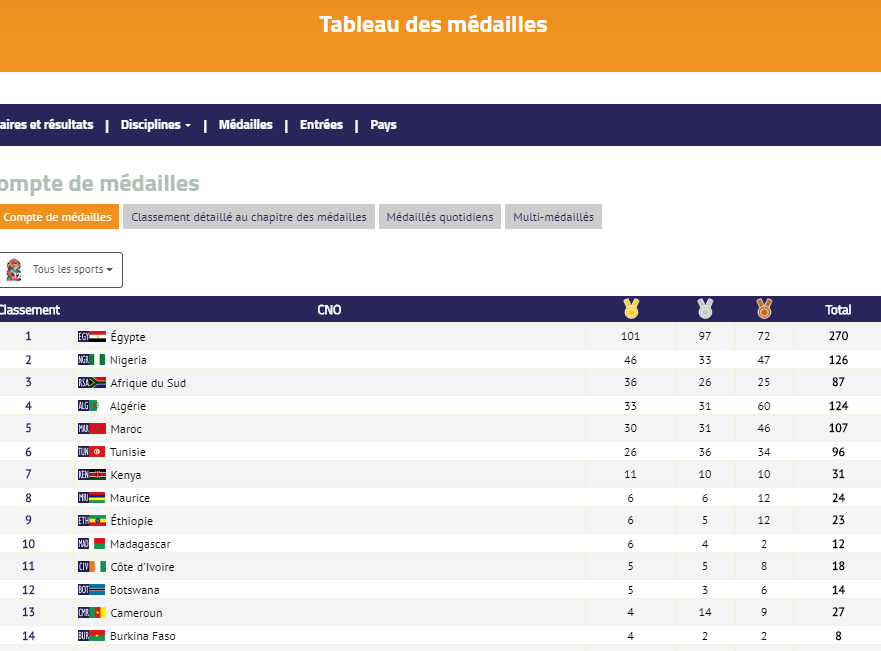The height and width of the screenshot is (651, 881).
Task: Click the silver medal column icon
Action: [x=705, y=309]
